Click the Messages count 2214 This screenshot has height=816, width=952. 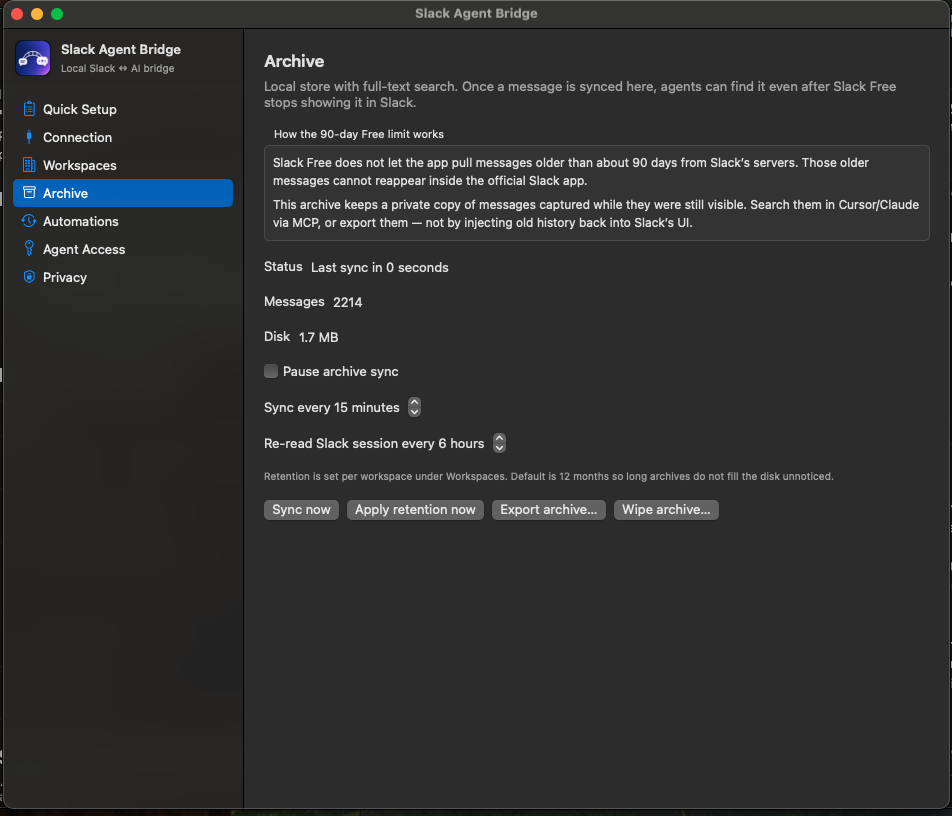(x=347, y=302)
